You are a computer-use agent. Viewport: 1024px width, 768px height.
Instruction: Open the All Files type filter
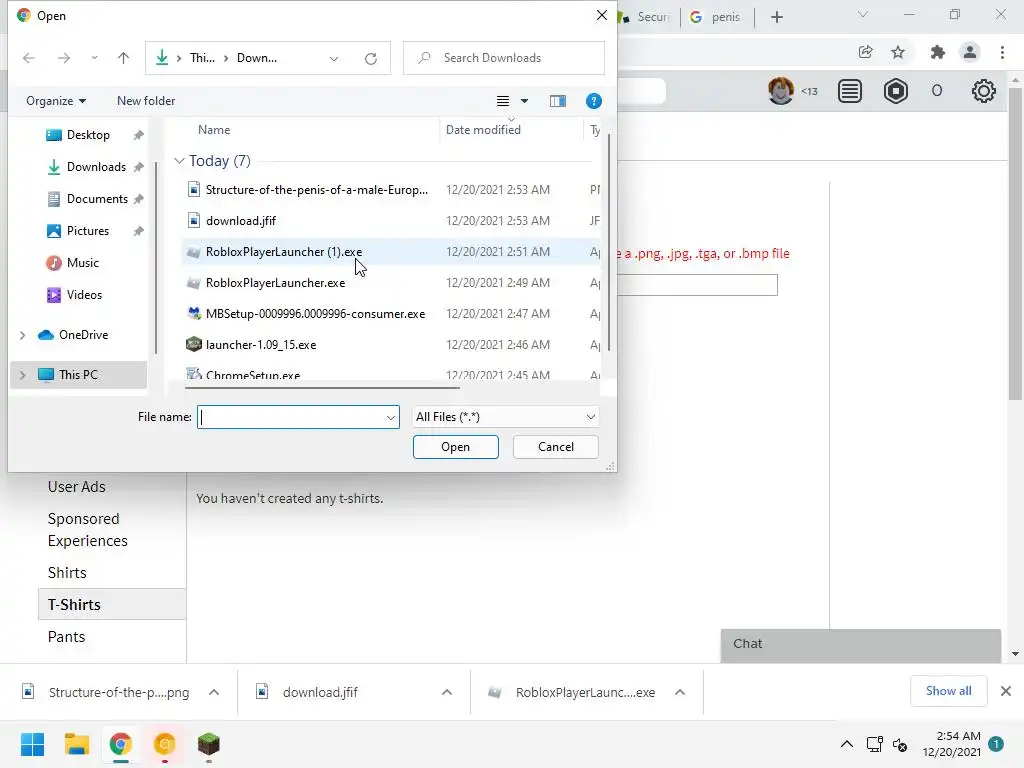pos(505,417)
